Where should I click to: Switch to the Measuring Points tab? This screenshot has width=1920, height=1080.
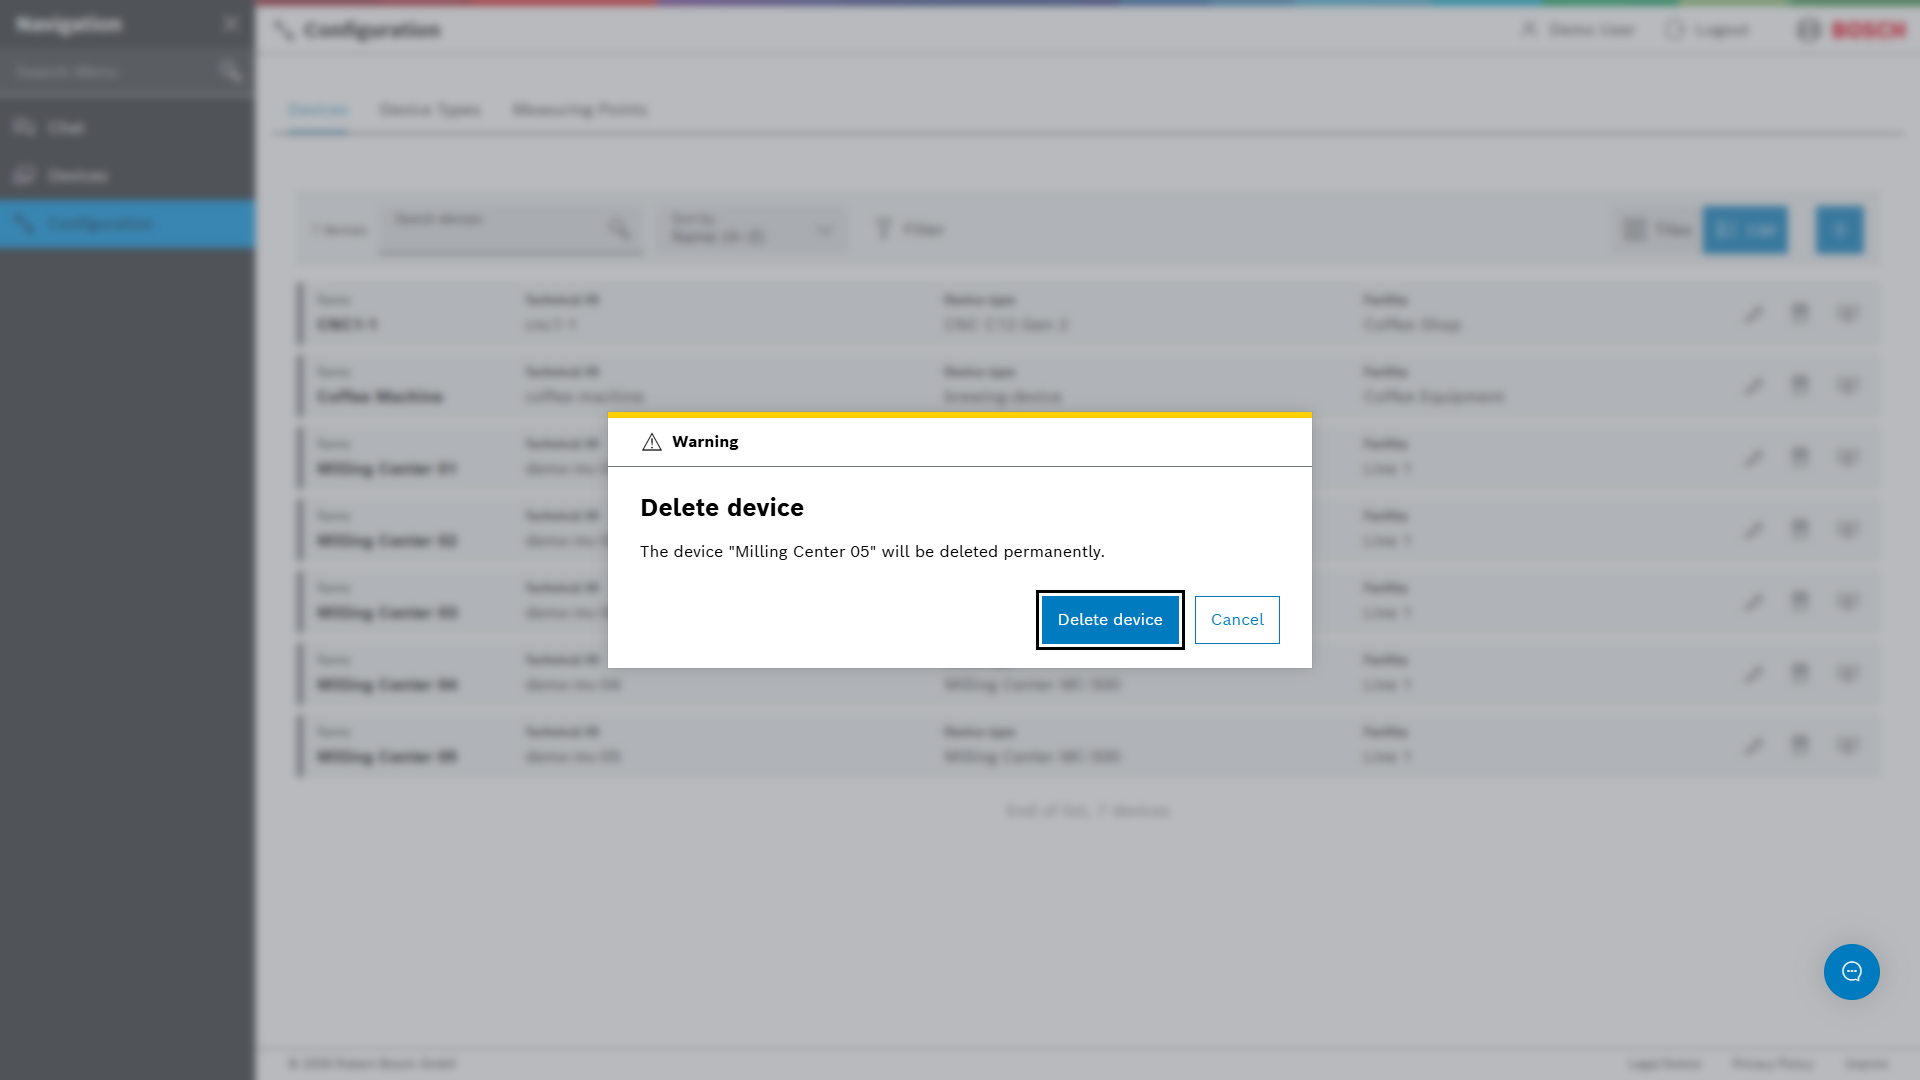click(580, 110)
